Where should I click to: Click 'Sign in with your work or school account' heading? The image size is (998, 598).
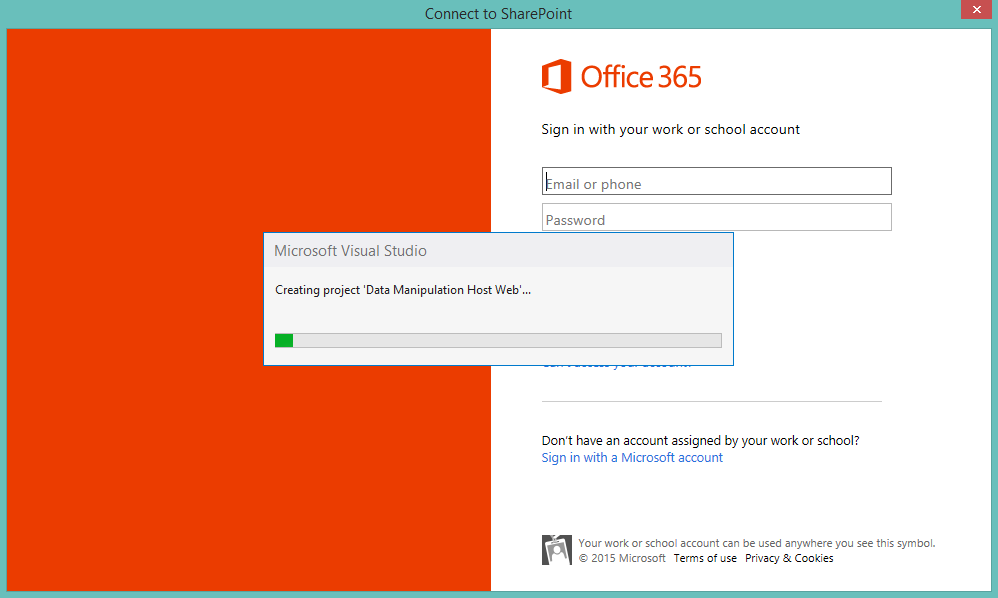670,129
